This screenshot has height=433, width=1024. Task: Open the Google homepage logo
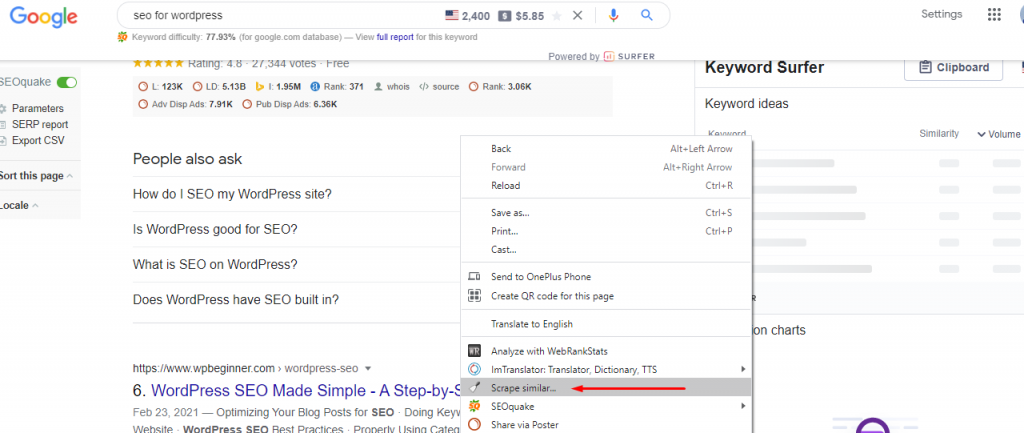pyautogui.click(x=43, y=16)
